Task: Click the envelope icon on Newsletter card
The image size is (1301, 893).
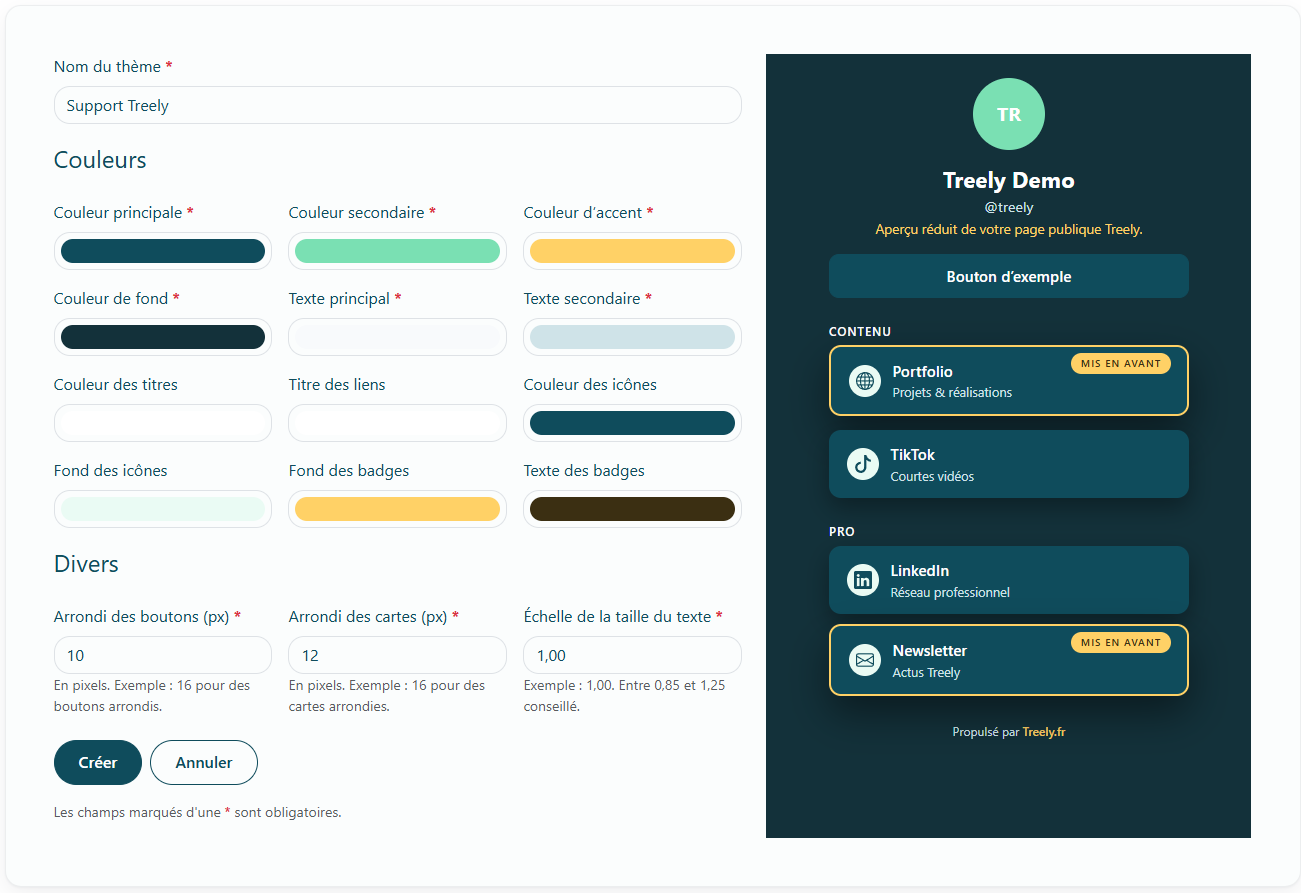Action: point(865,660)
